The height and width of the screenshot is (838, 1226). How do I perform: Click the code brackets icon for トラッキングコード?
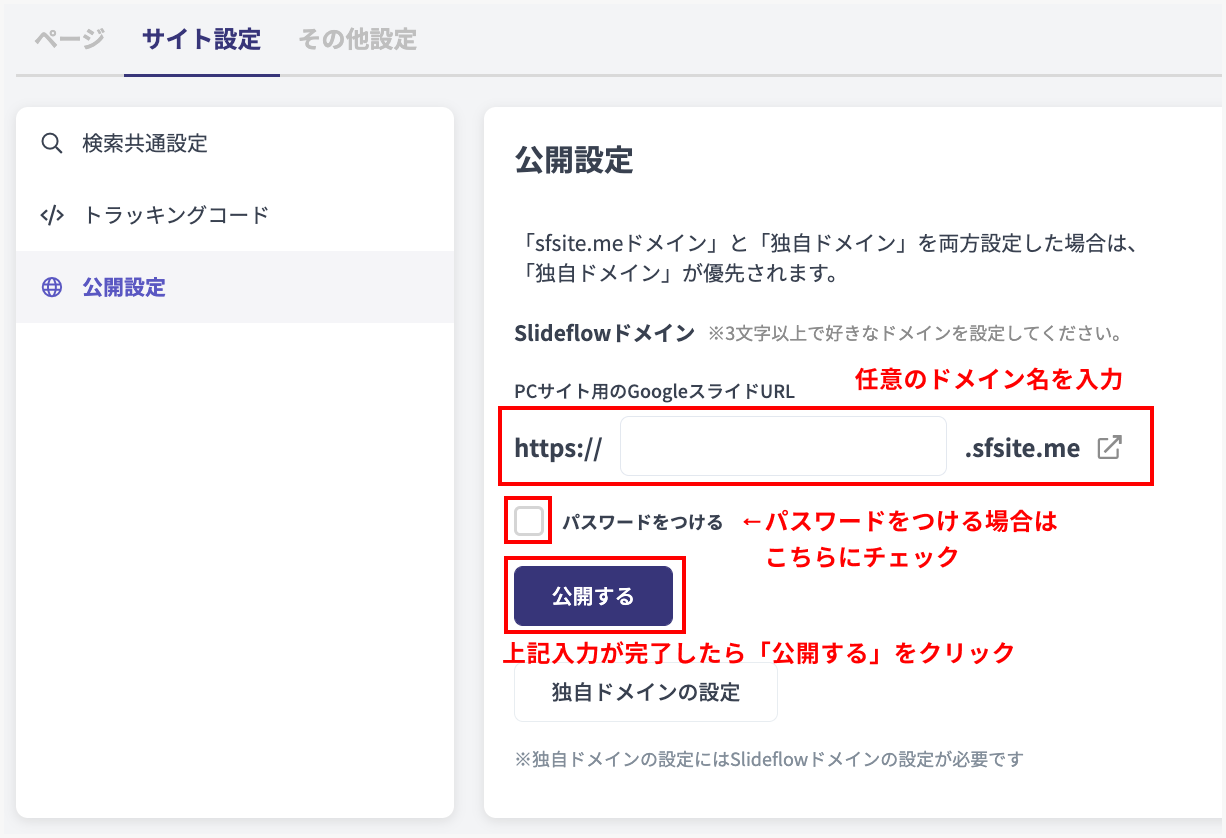point(52,215)
